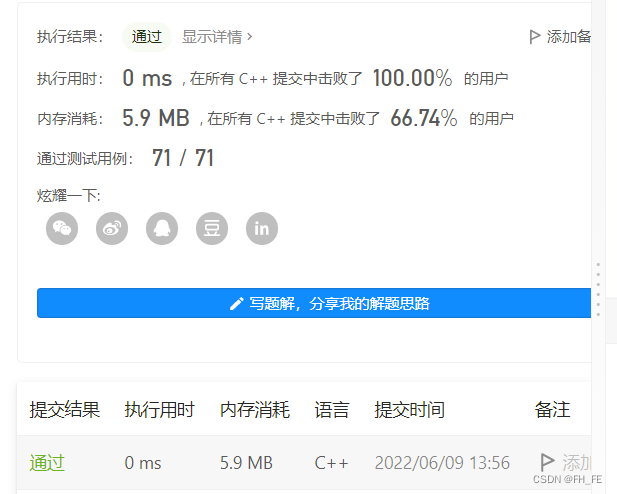The image size is (617, 494).
Task: Click 写题解，分享我的解题思路 button
Action: point(314,303)
